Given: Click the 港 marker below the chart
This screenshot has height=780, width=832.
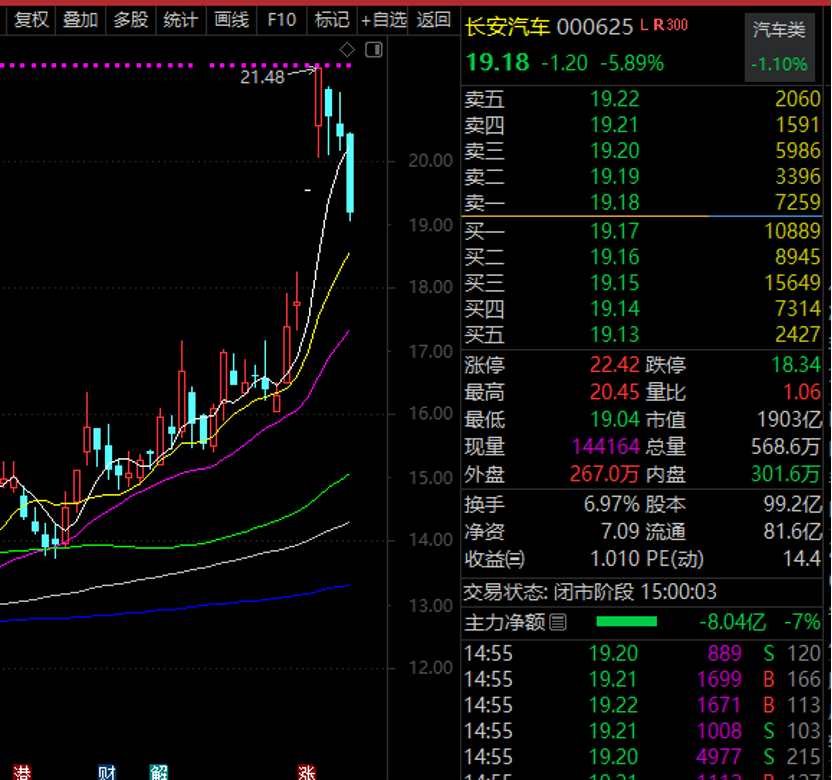Looking at the screenshot, I should [x=22, y=772].
